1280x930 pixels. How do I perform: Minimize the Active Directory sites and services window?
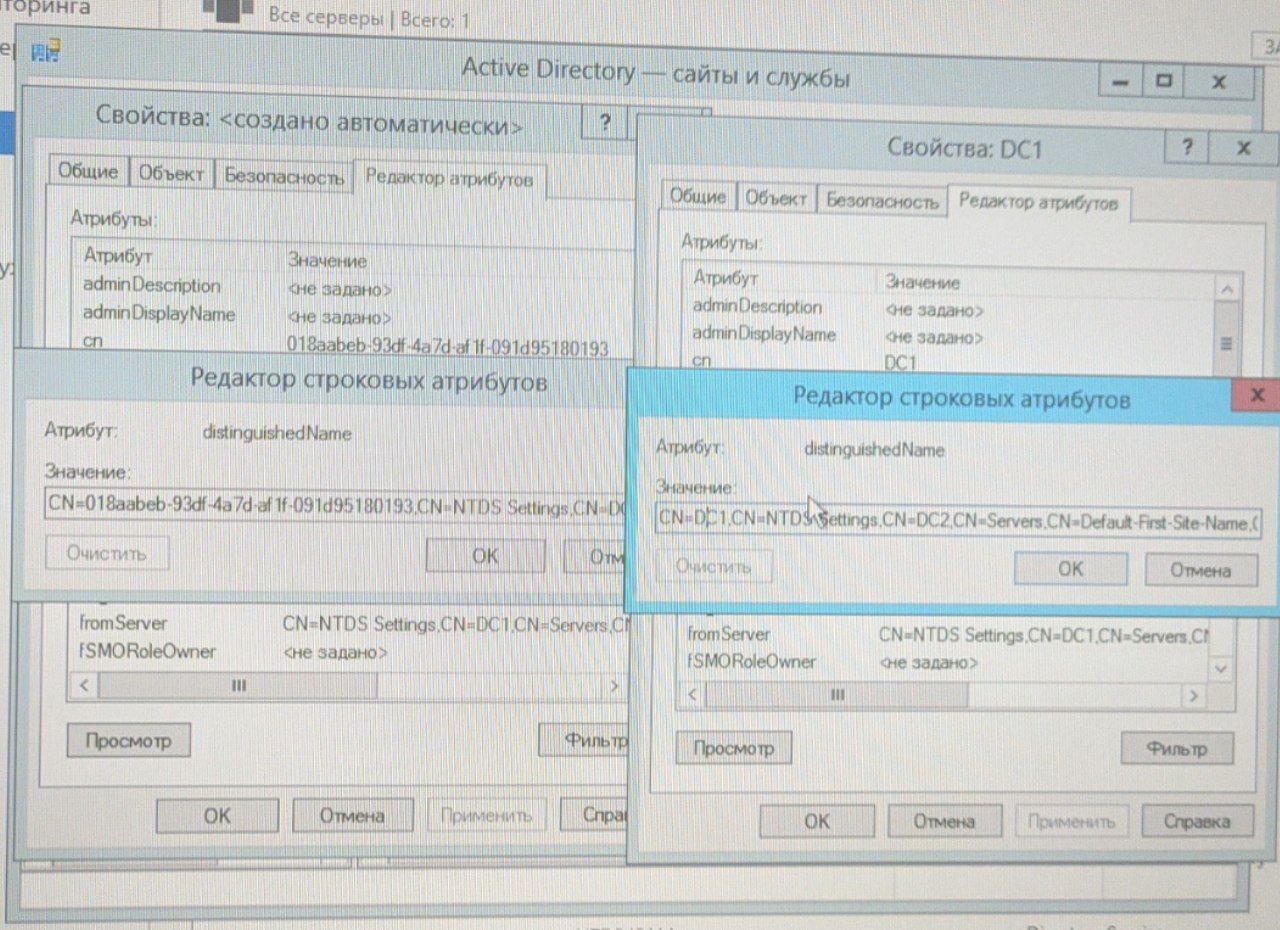point(1122,82)
